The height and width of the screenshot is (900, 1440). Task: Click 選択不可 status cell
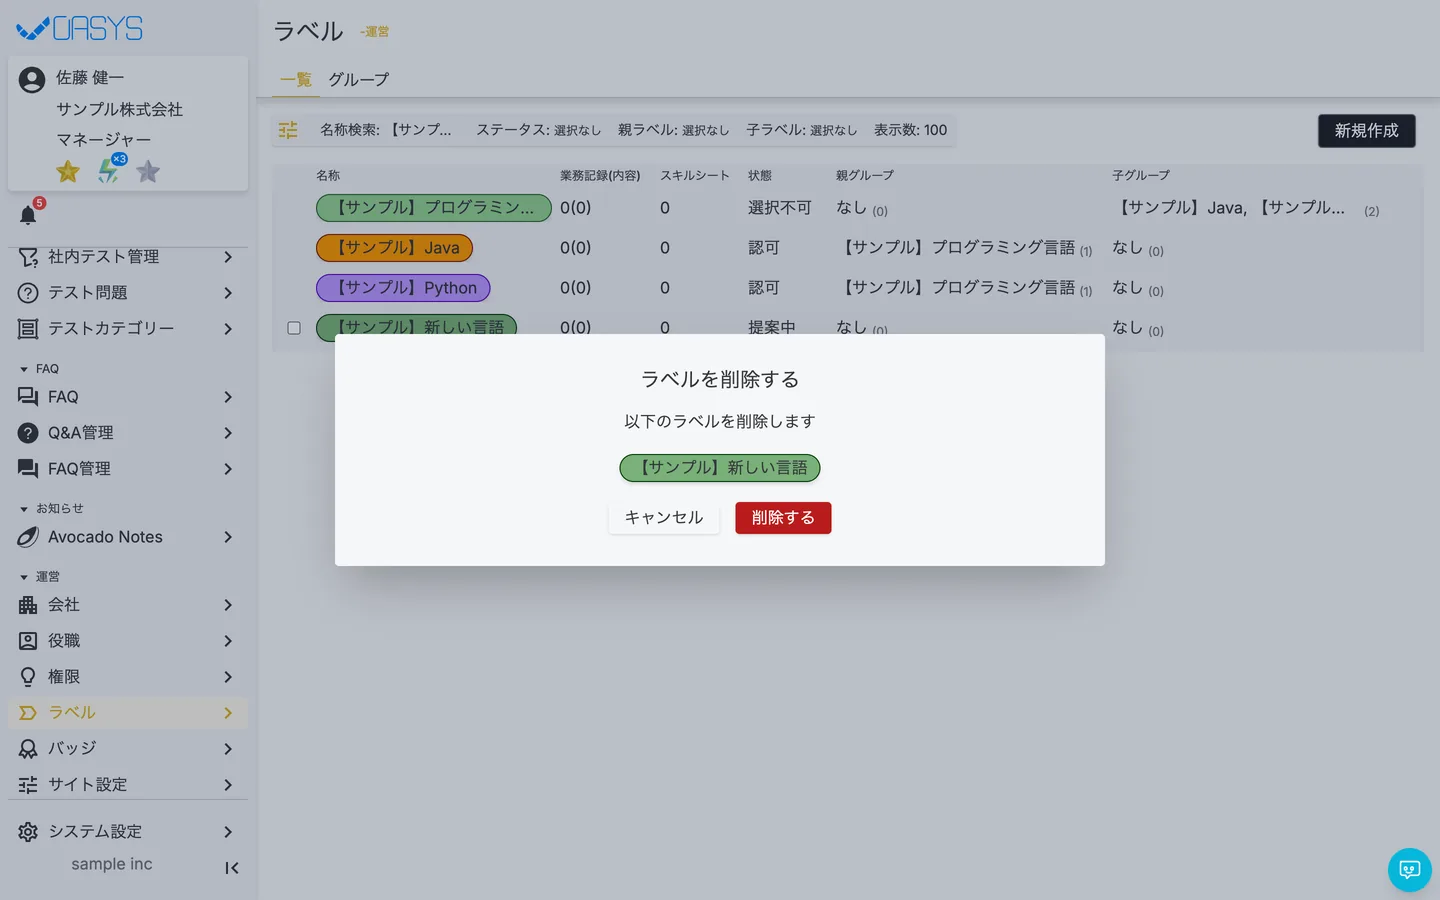pos(780,208)
